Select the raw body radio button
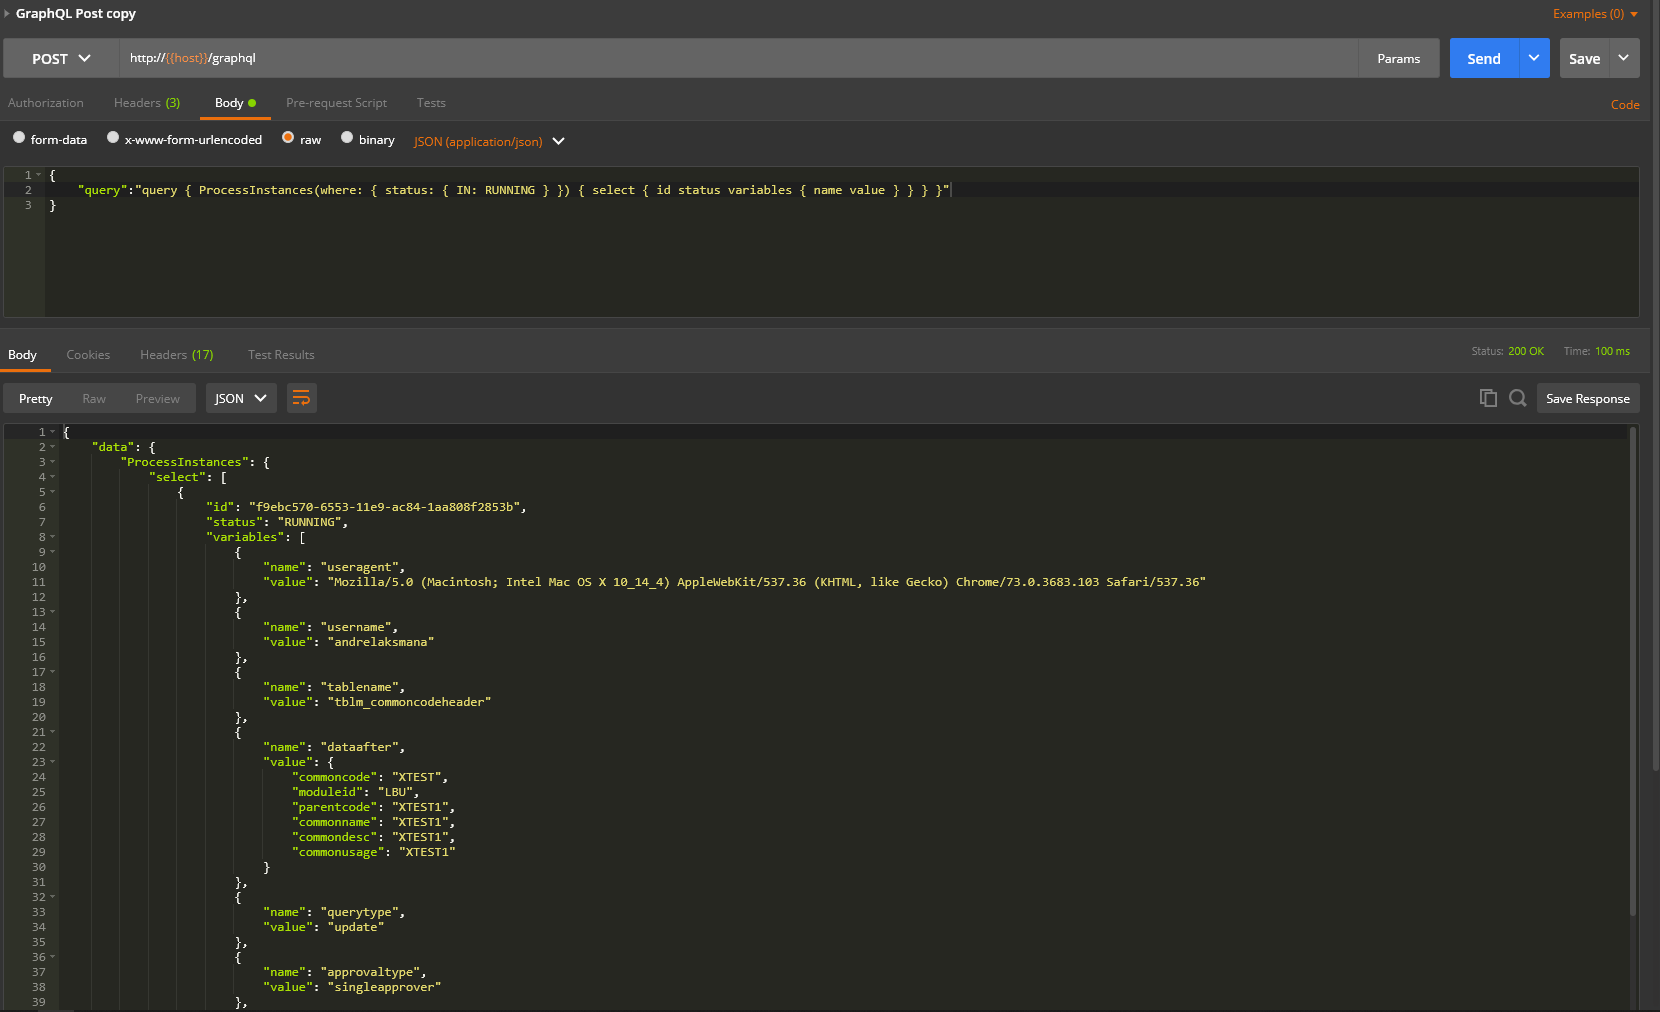This screenshot has width=1660, height=1012. point(288,138)
